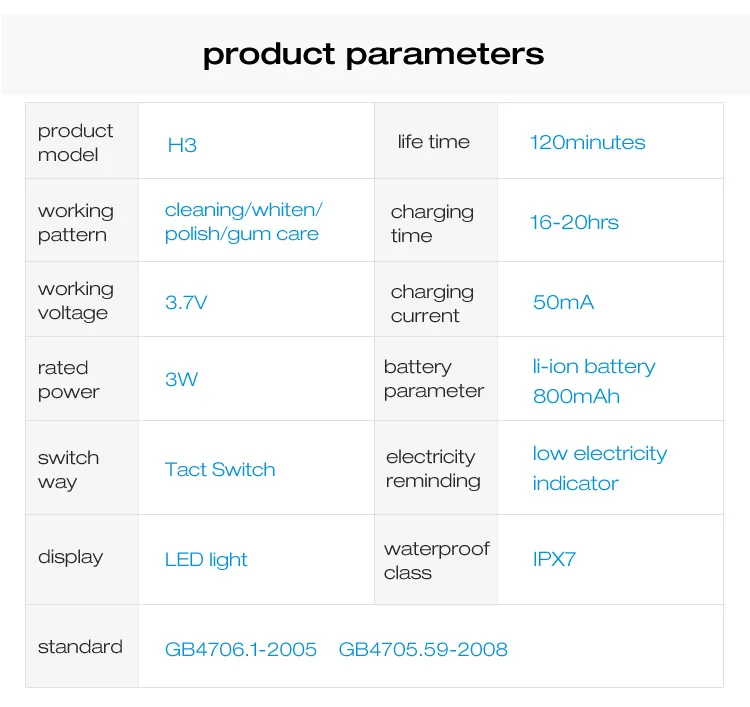Click the "battery parameter" label cell
This screenshot has height=707, width=750.
point(434,379)
